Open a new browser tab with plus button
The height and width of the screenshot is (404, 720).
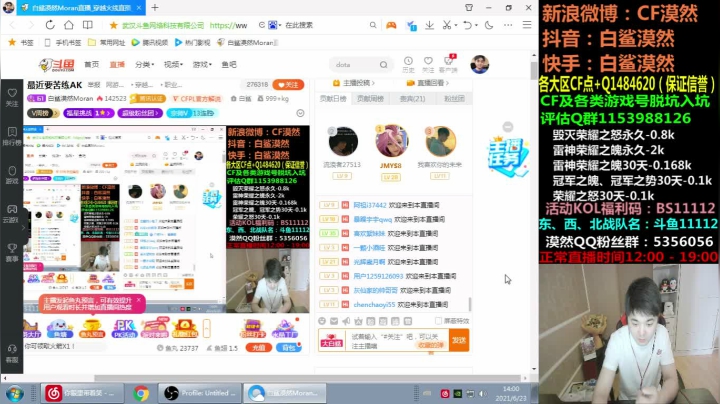[155, 7]
